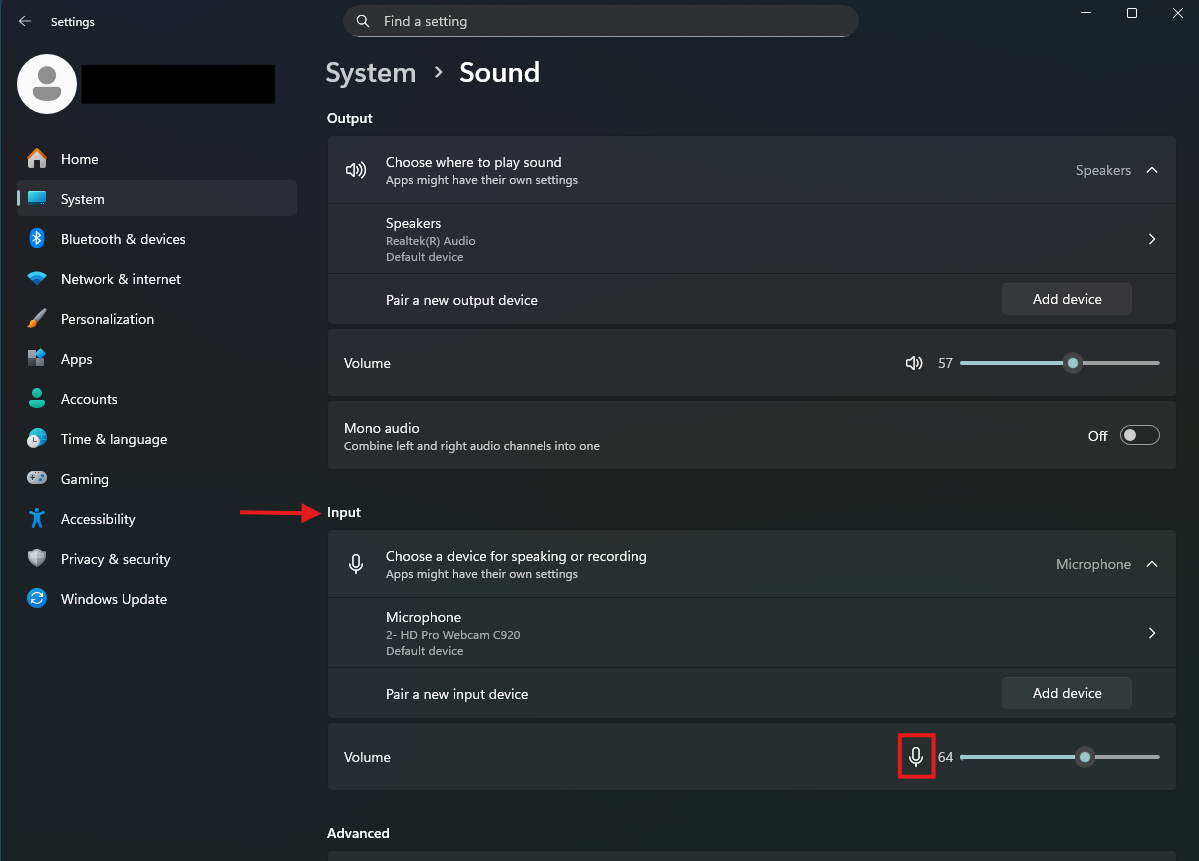
Task: Collapse the Microphone input device list
Action: point(1152,564)
